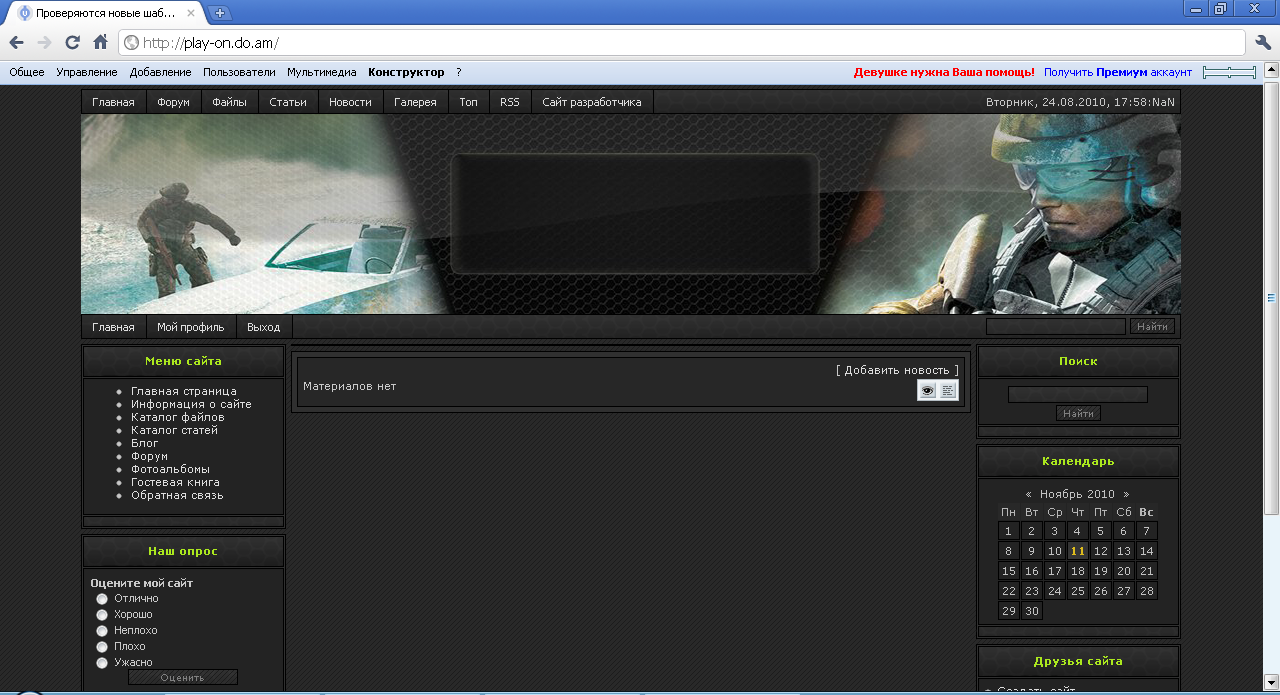Screen dimensions: 1280x695
Task: Reload the page with the refresh icon
Action: click(x=72, y=42)
